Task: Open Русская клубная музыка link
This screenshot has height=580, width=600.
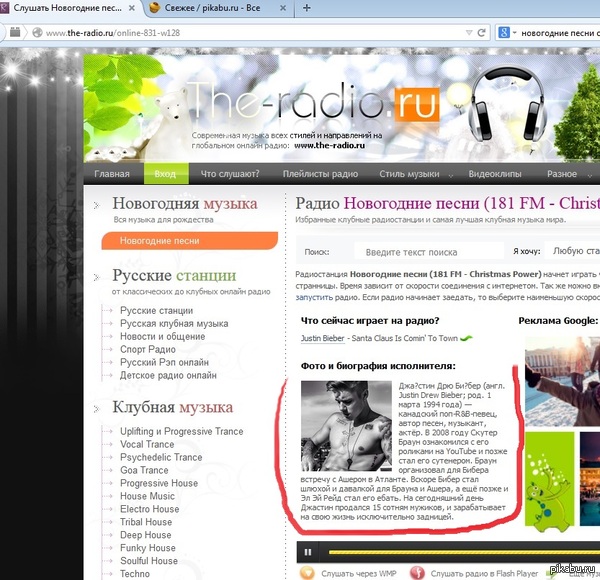Action: click(174, 324)
